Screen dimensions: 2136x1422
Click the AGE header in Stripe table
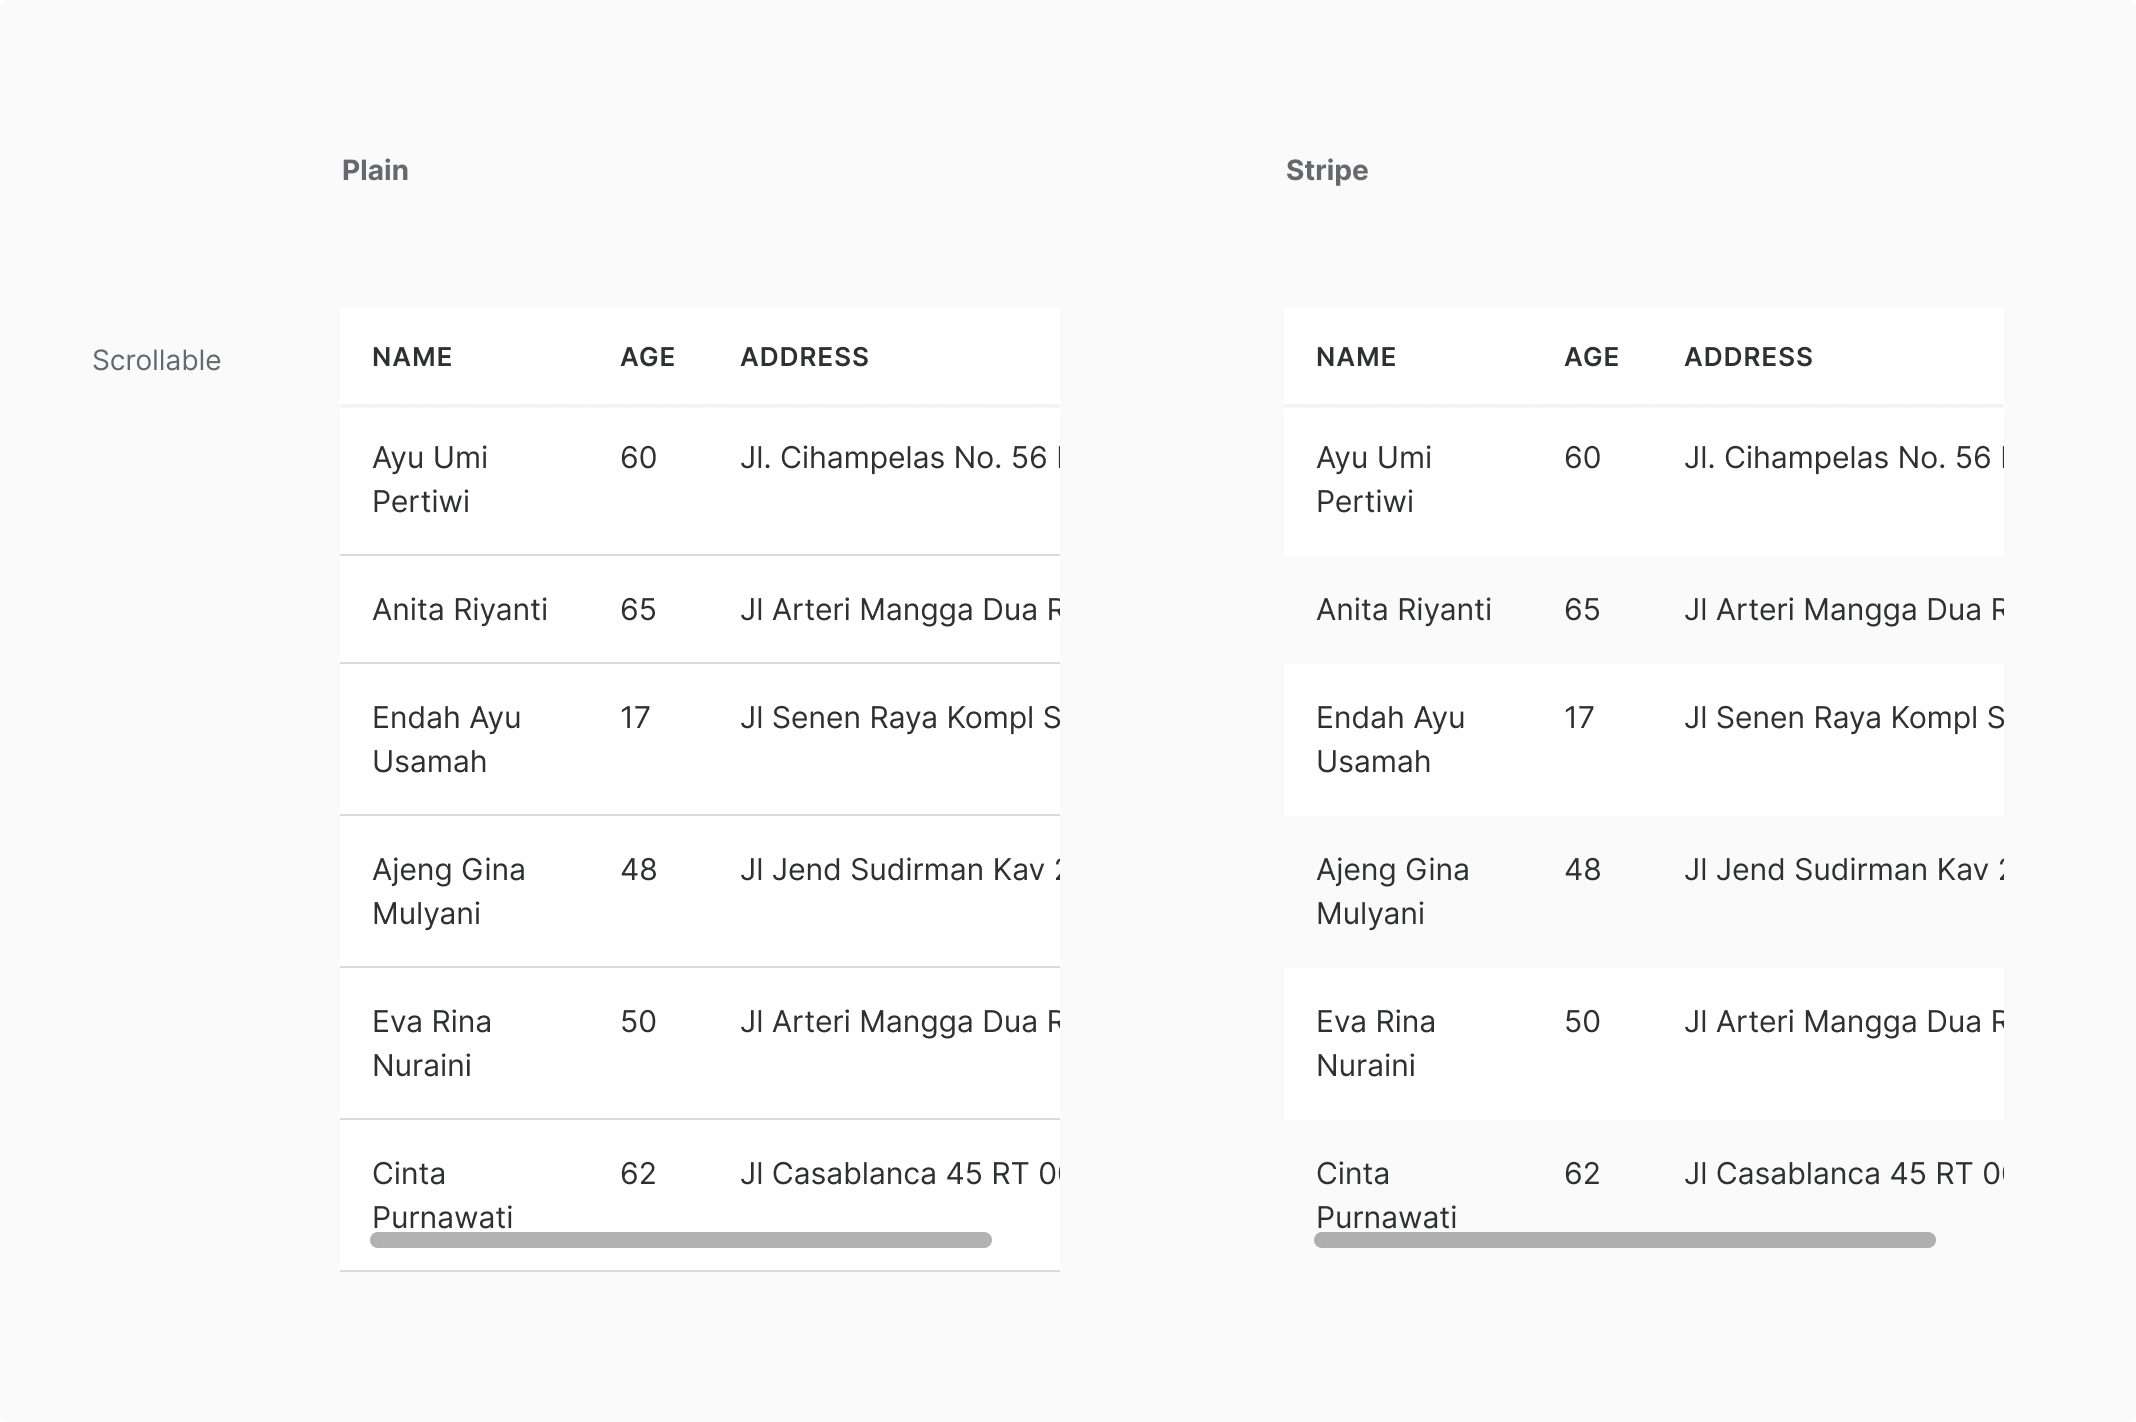click(1591, 357)
